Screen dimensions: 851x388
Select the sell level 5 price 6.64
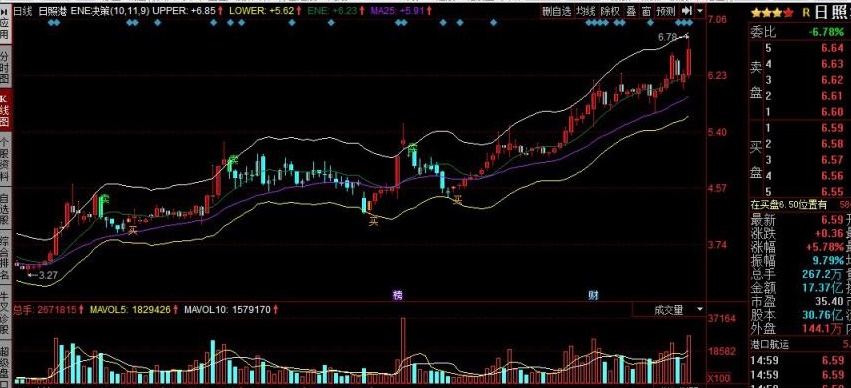(832, 48)
